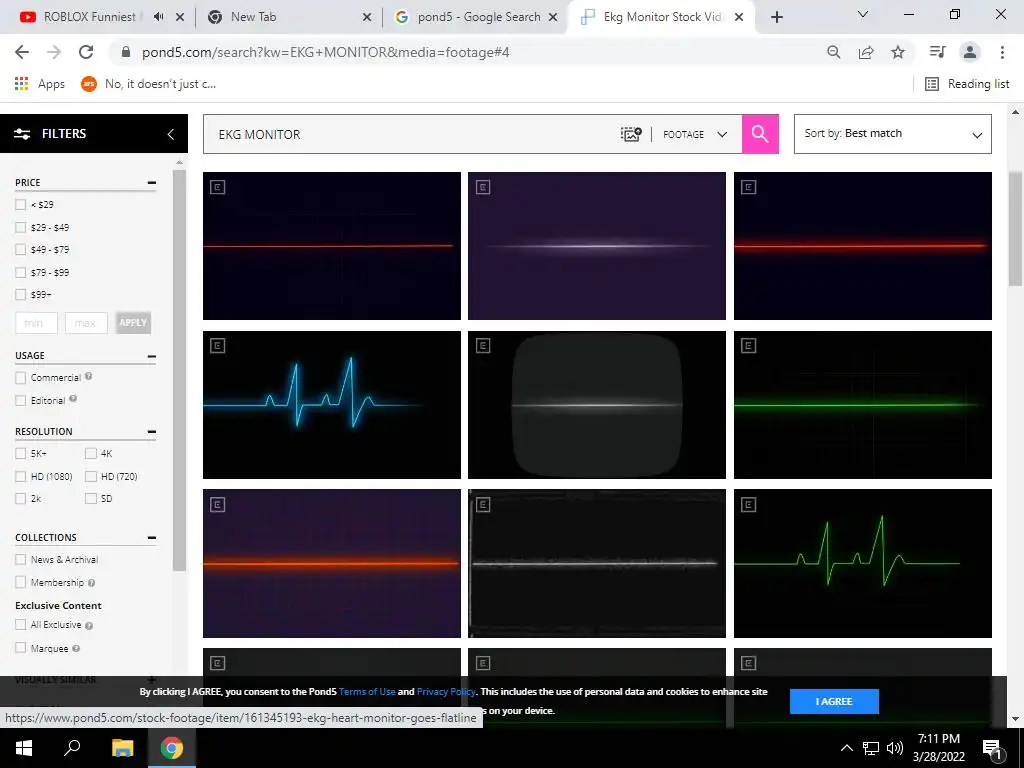Click the filters panel scrollbar
Viewport: 1024px width, 768px height.
pos(180,369)
